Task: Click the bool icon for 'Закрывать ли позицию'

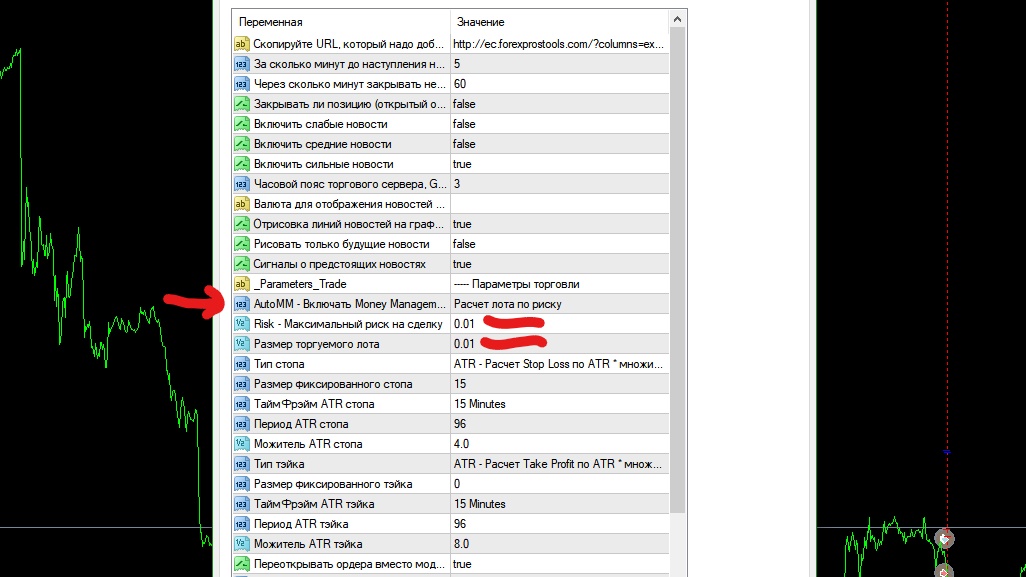Action: point(241,104)
